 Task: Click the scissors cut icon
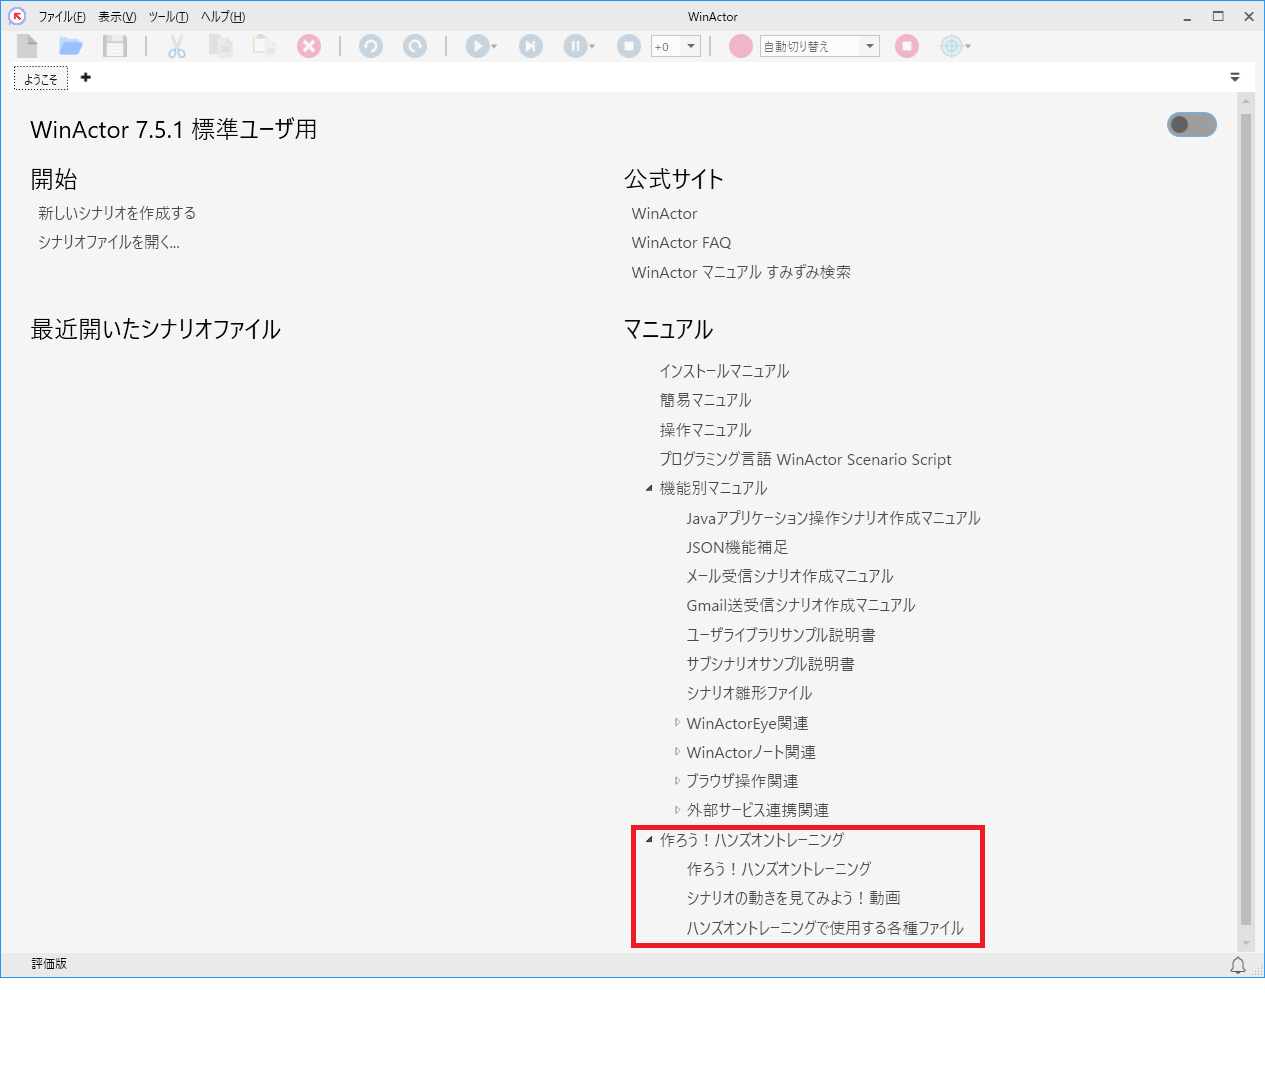[x=177, y=46]
